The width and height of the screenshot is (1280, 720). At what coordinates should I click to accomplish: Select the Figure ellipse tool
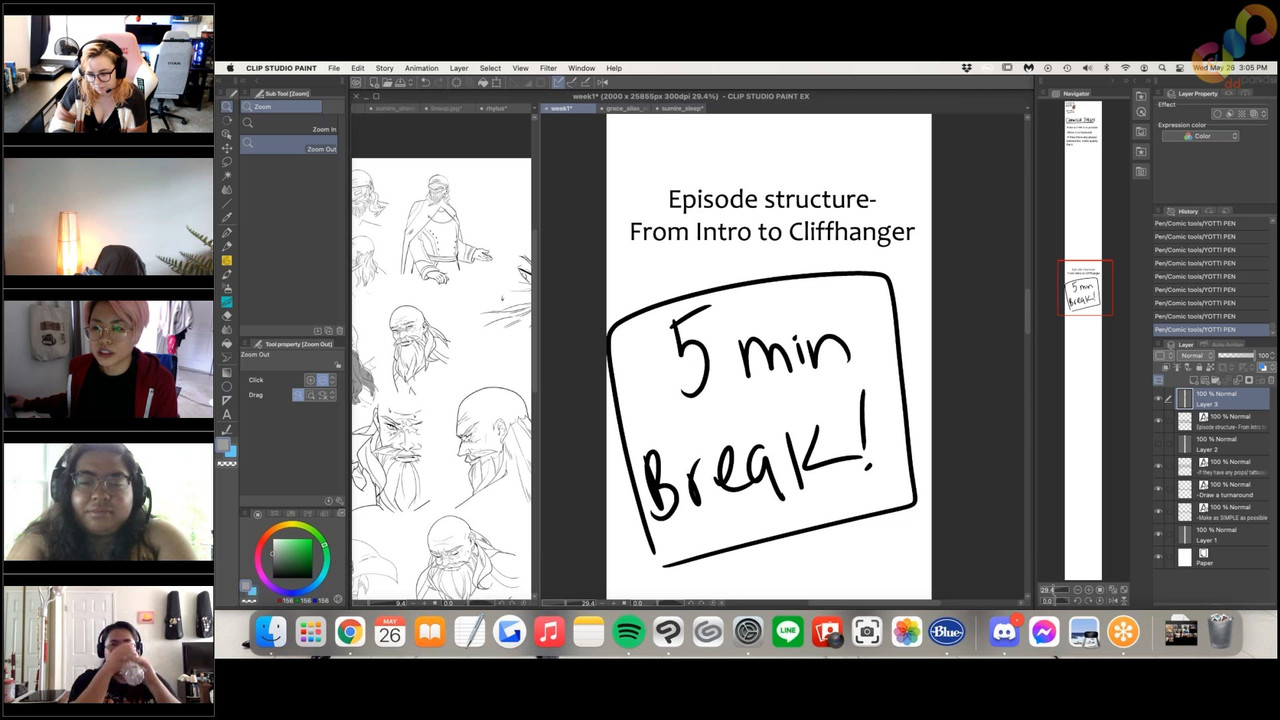(x=227, y=386)
